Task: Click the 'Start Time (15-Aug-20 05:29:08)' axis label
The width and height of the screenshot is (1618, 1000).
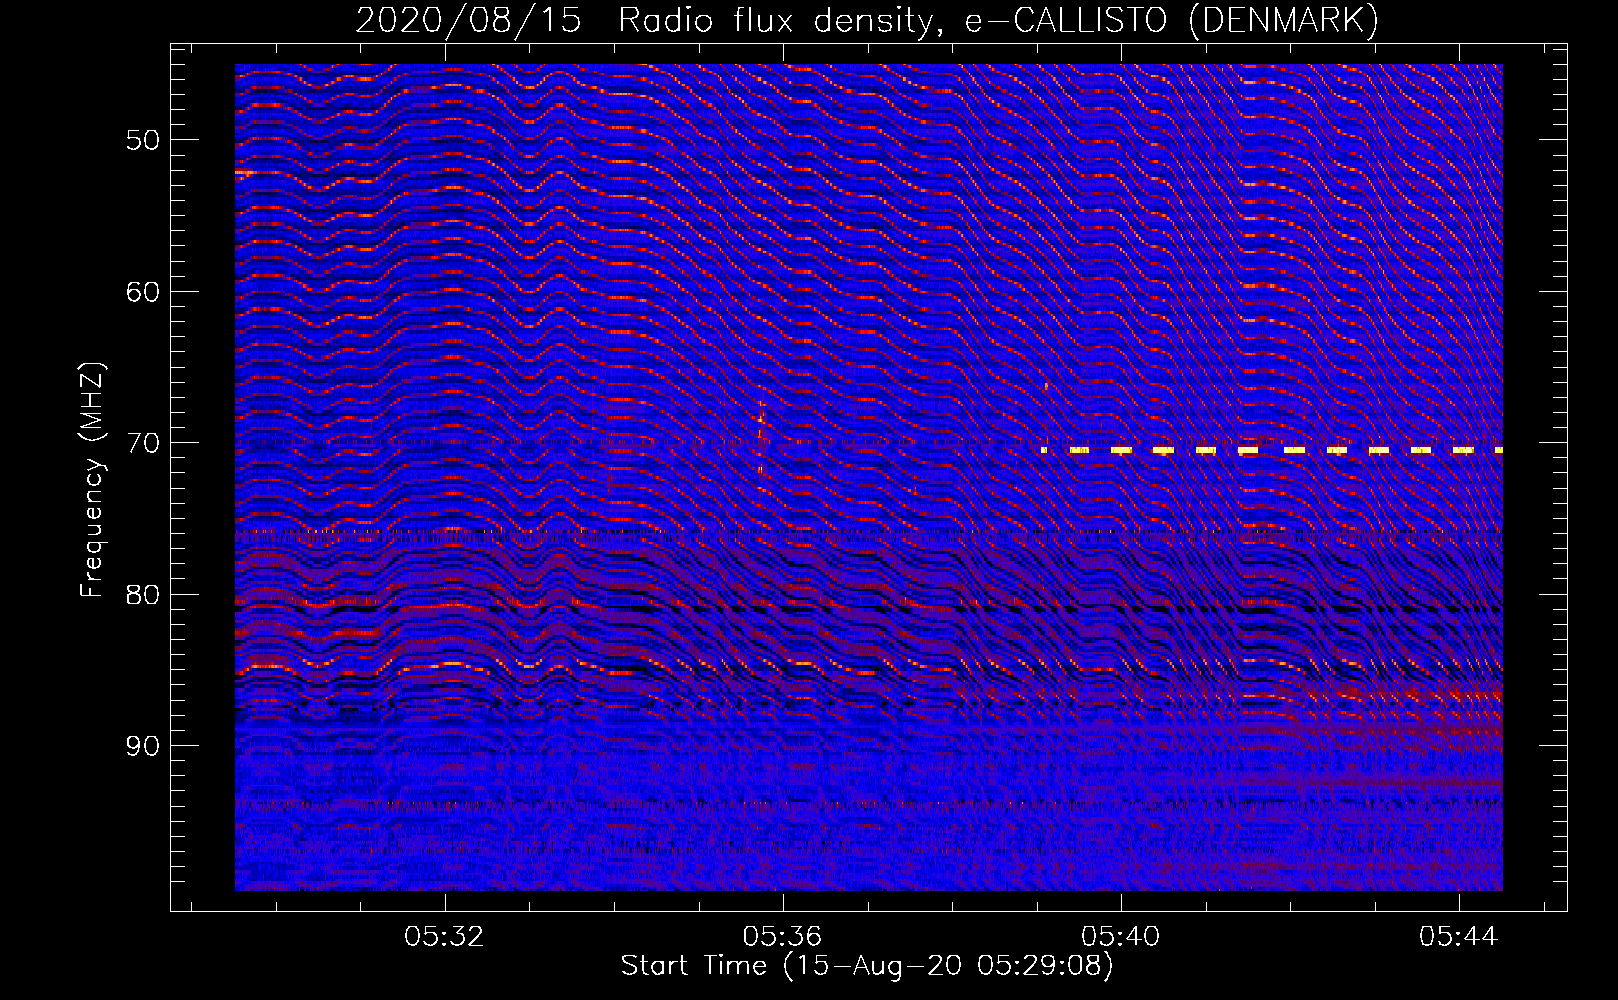Action: [866, 966]
